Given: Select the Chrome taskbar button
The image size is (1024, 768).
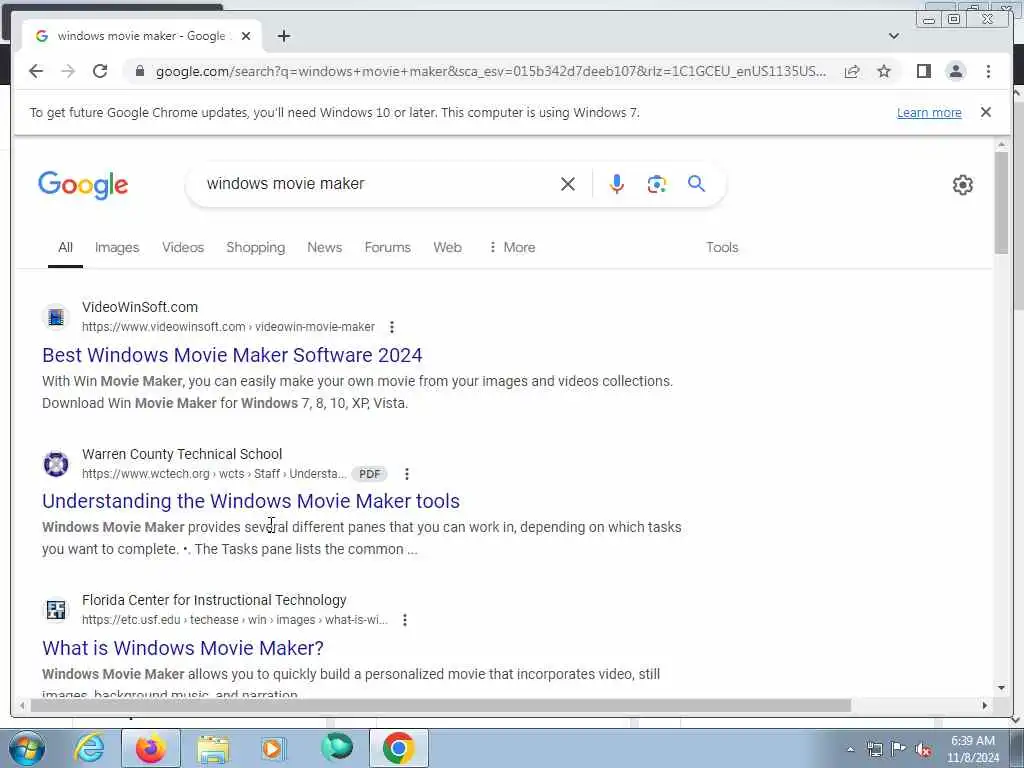Looking at the screenshot, I should 399,748.
